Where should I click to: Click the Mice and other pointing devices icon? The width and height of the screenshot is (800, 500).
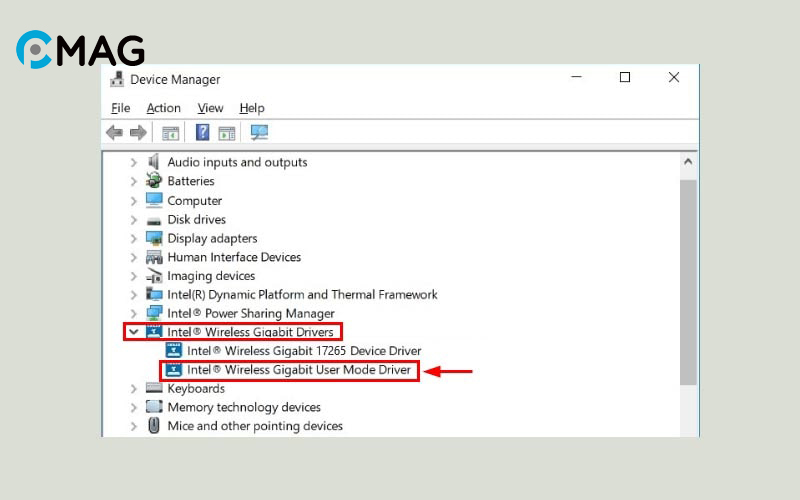click(154, 425)
